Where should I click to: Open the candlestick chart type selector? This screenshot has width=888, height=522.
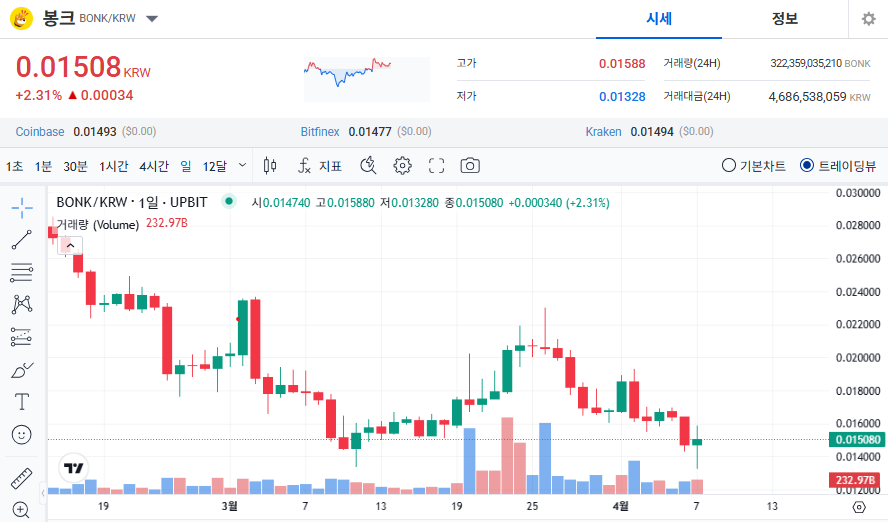coord(270,165)
